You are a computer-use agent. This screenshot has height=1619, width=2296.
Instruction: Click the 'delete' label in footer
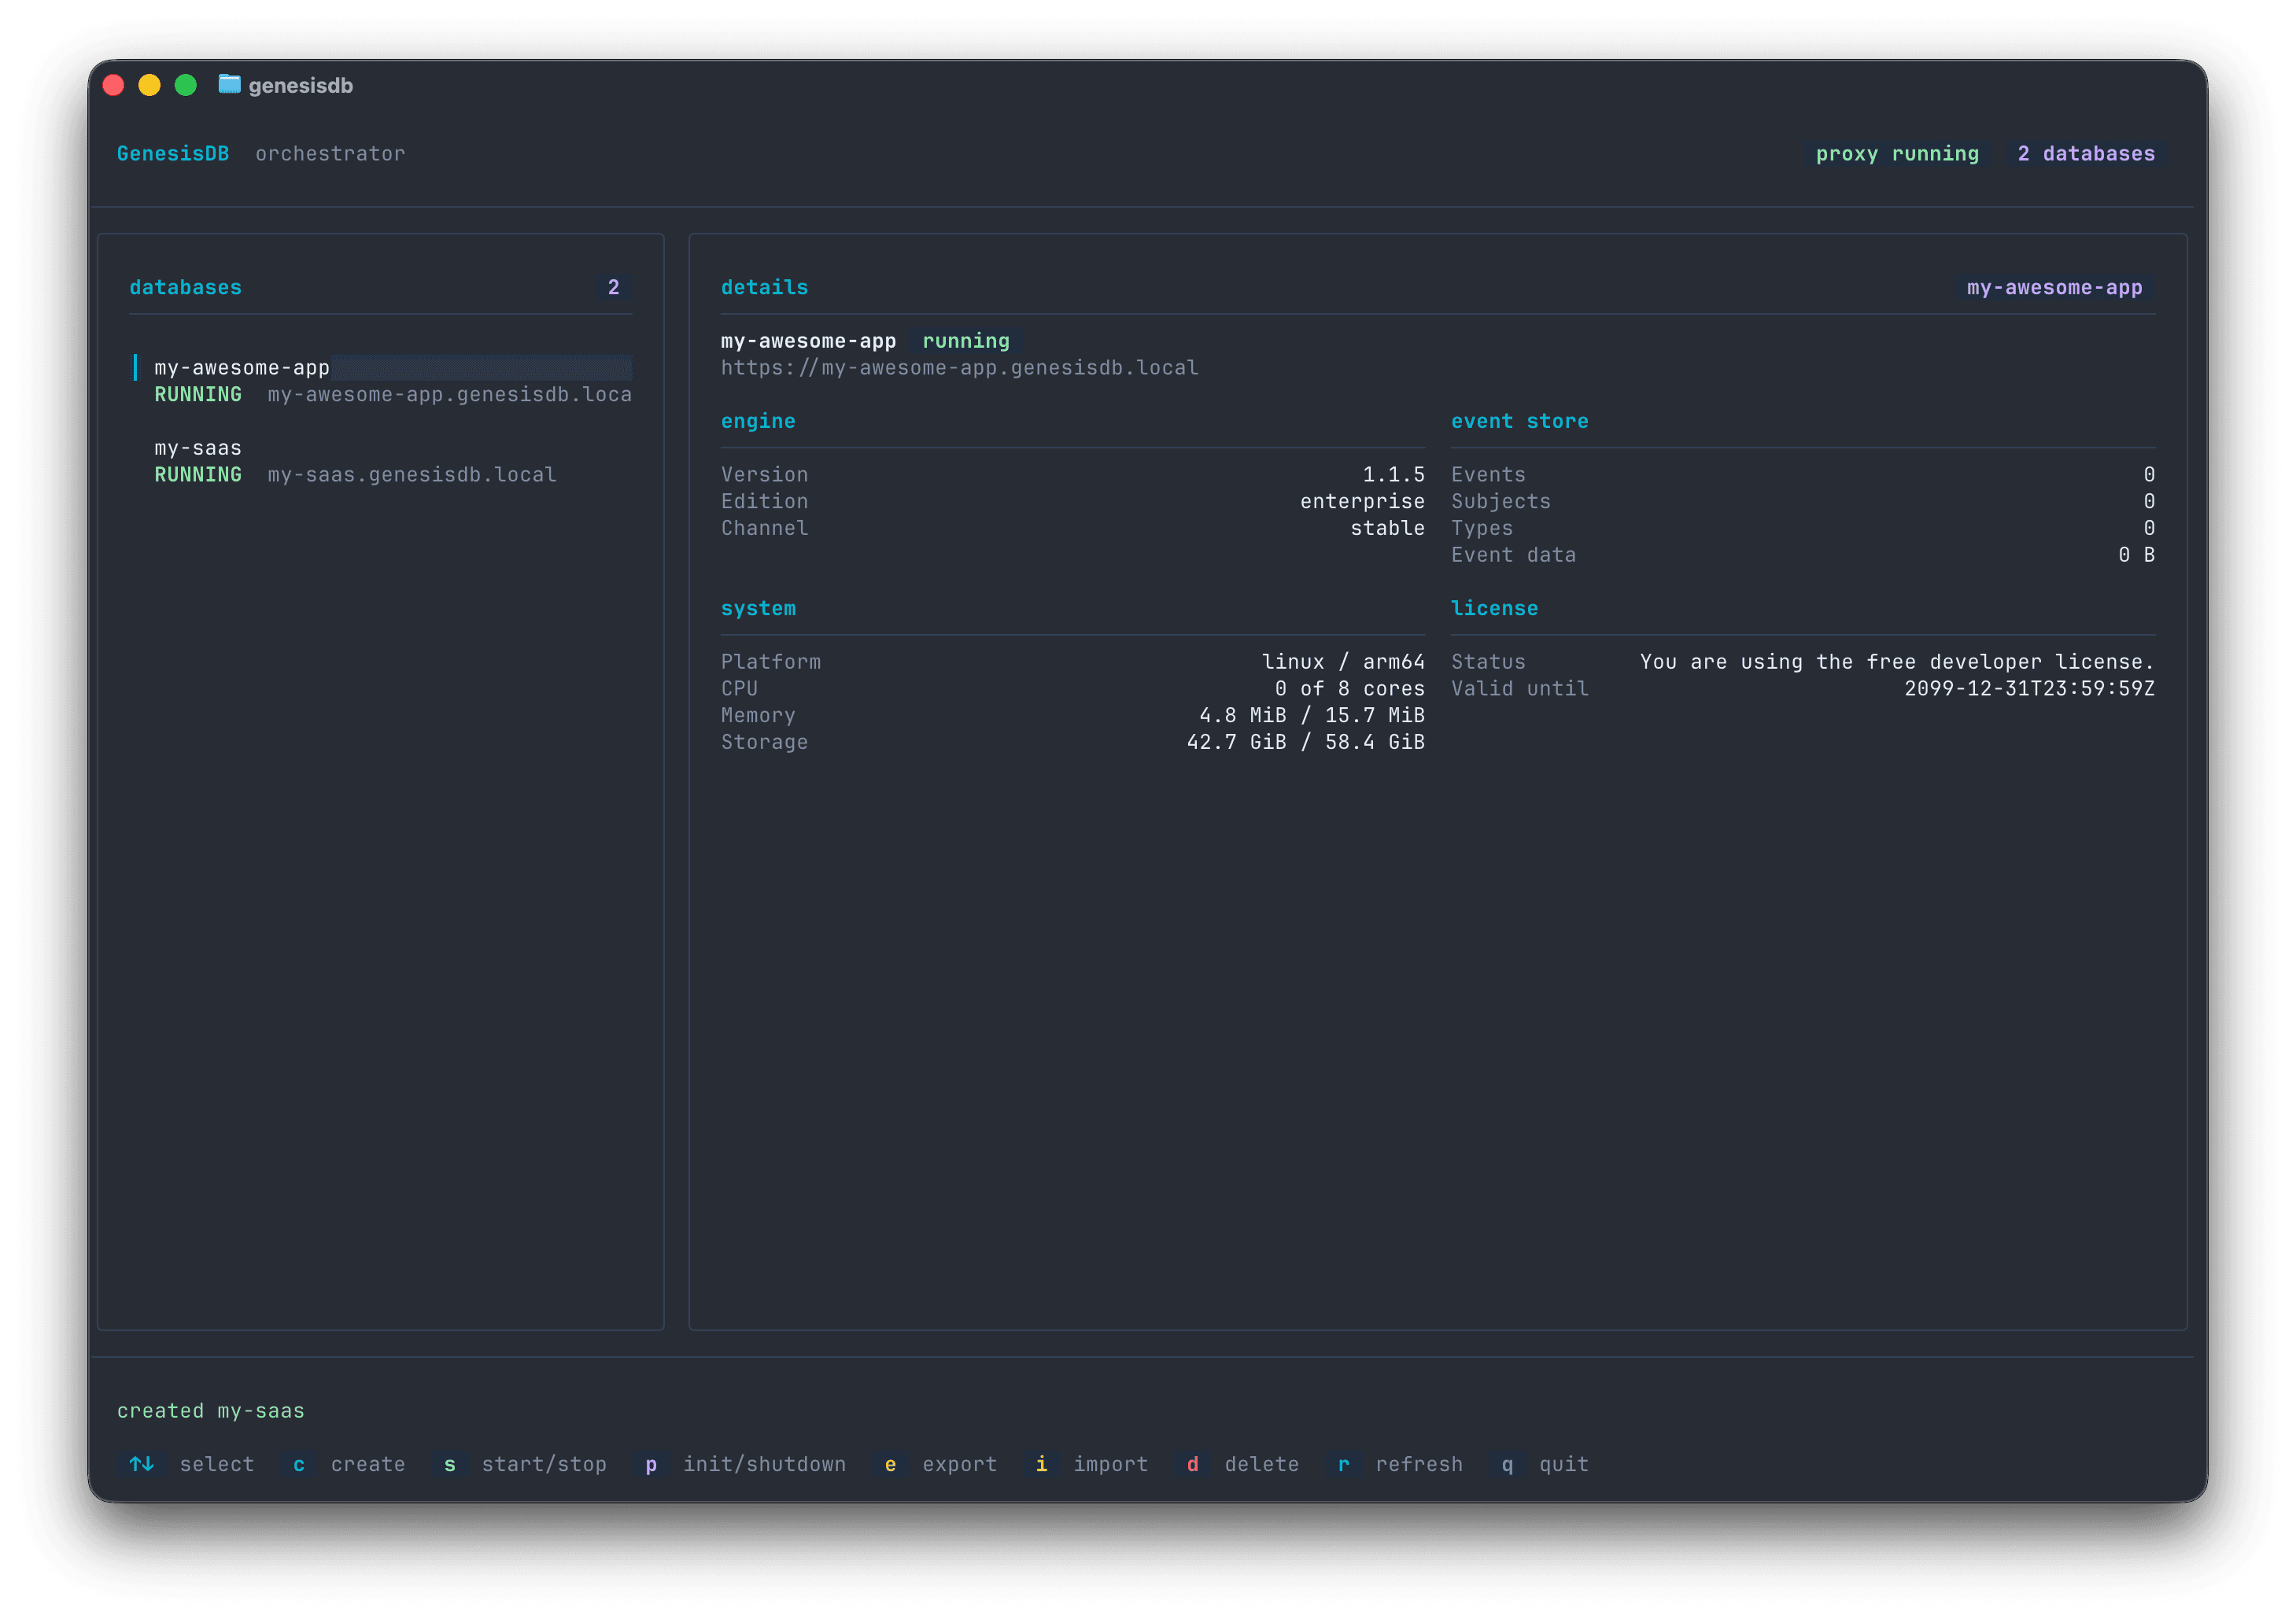click(1261, 1464)
